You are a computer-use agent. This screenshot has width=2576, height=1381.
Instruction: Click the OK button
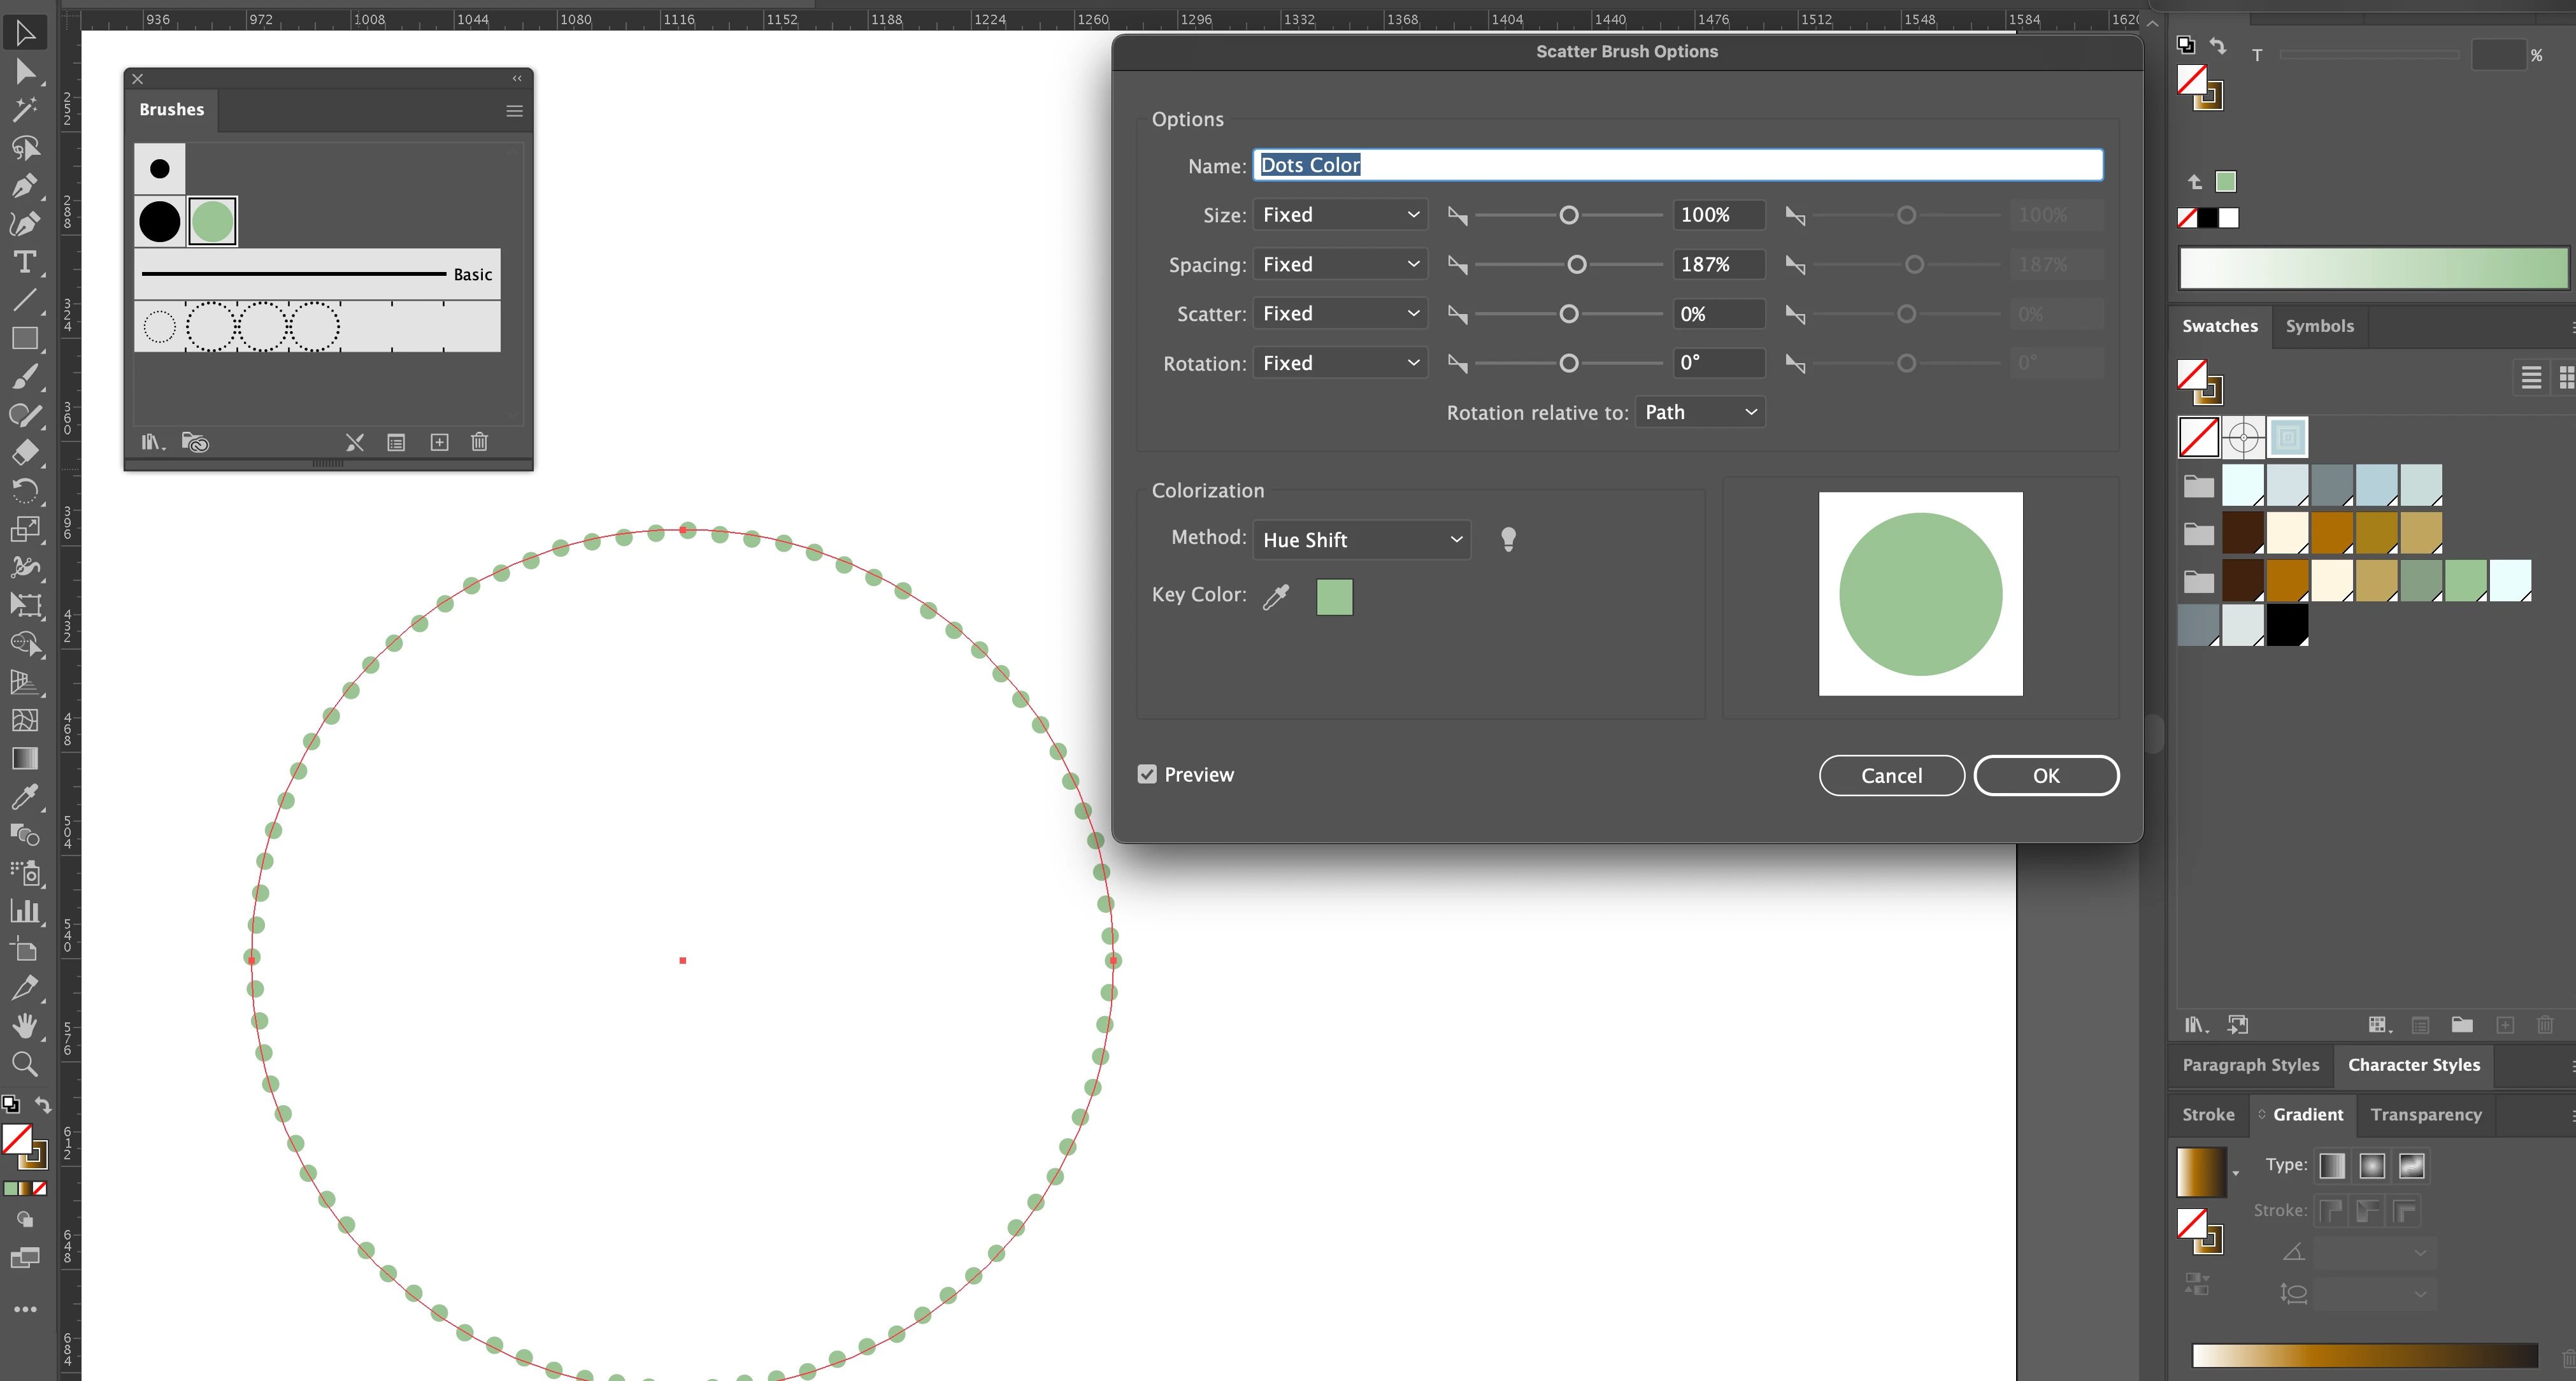coord(2045,775)
